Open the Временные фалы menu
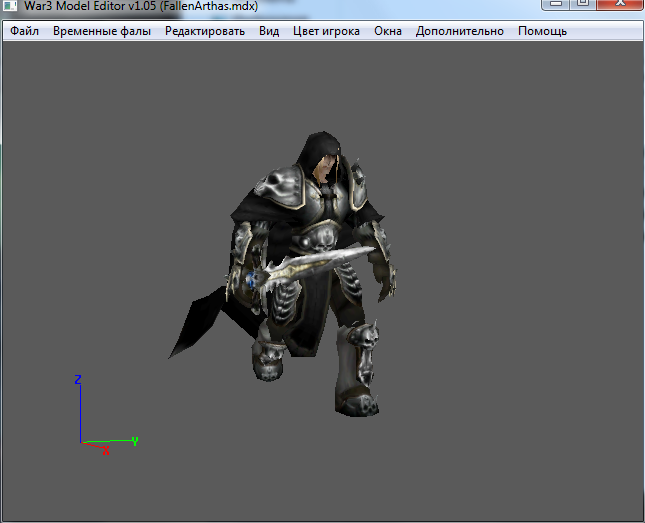Screen dimensions: 645x523 (x=102, y=31)
